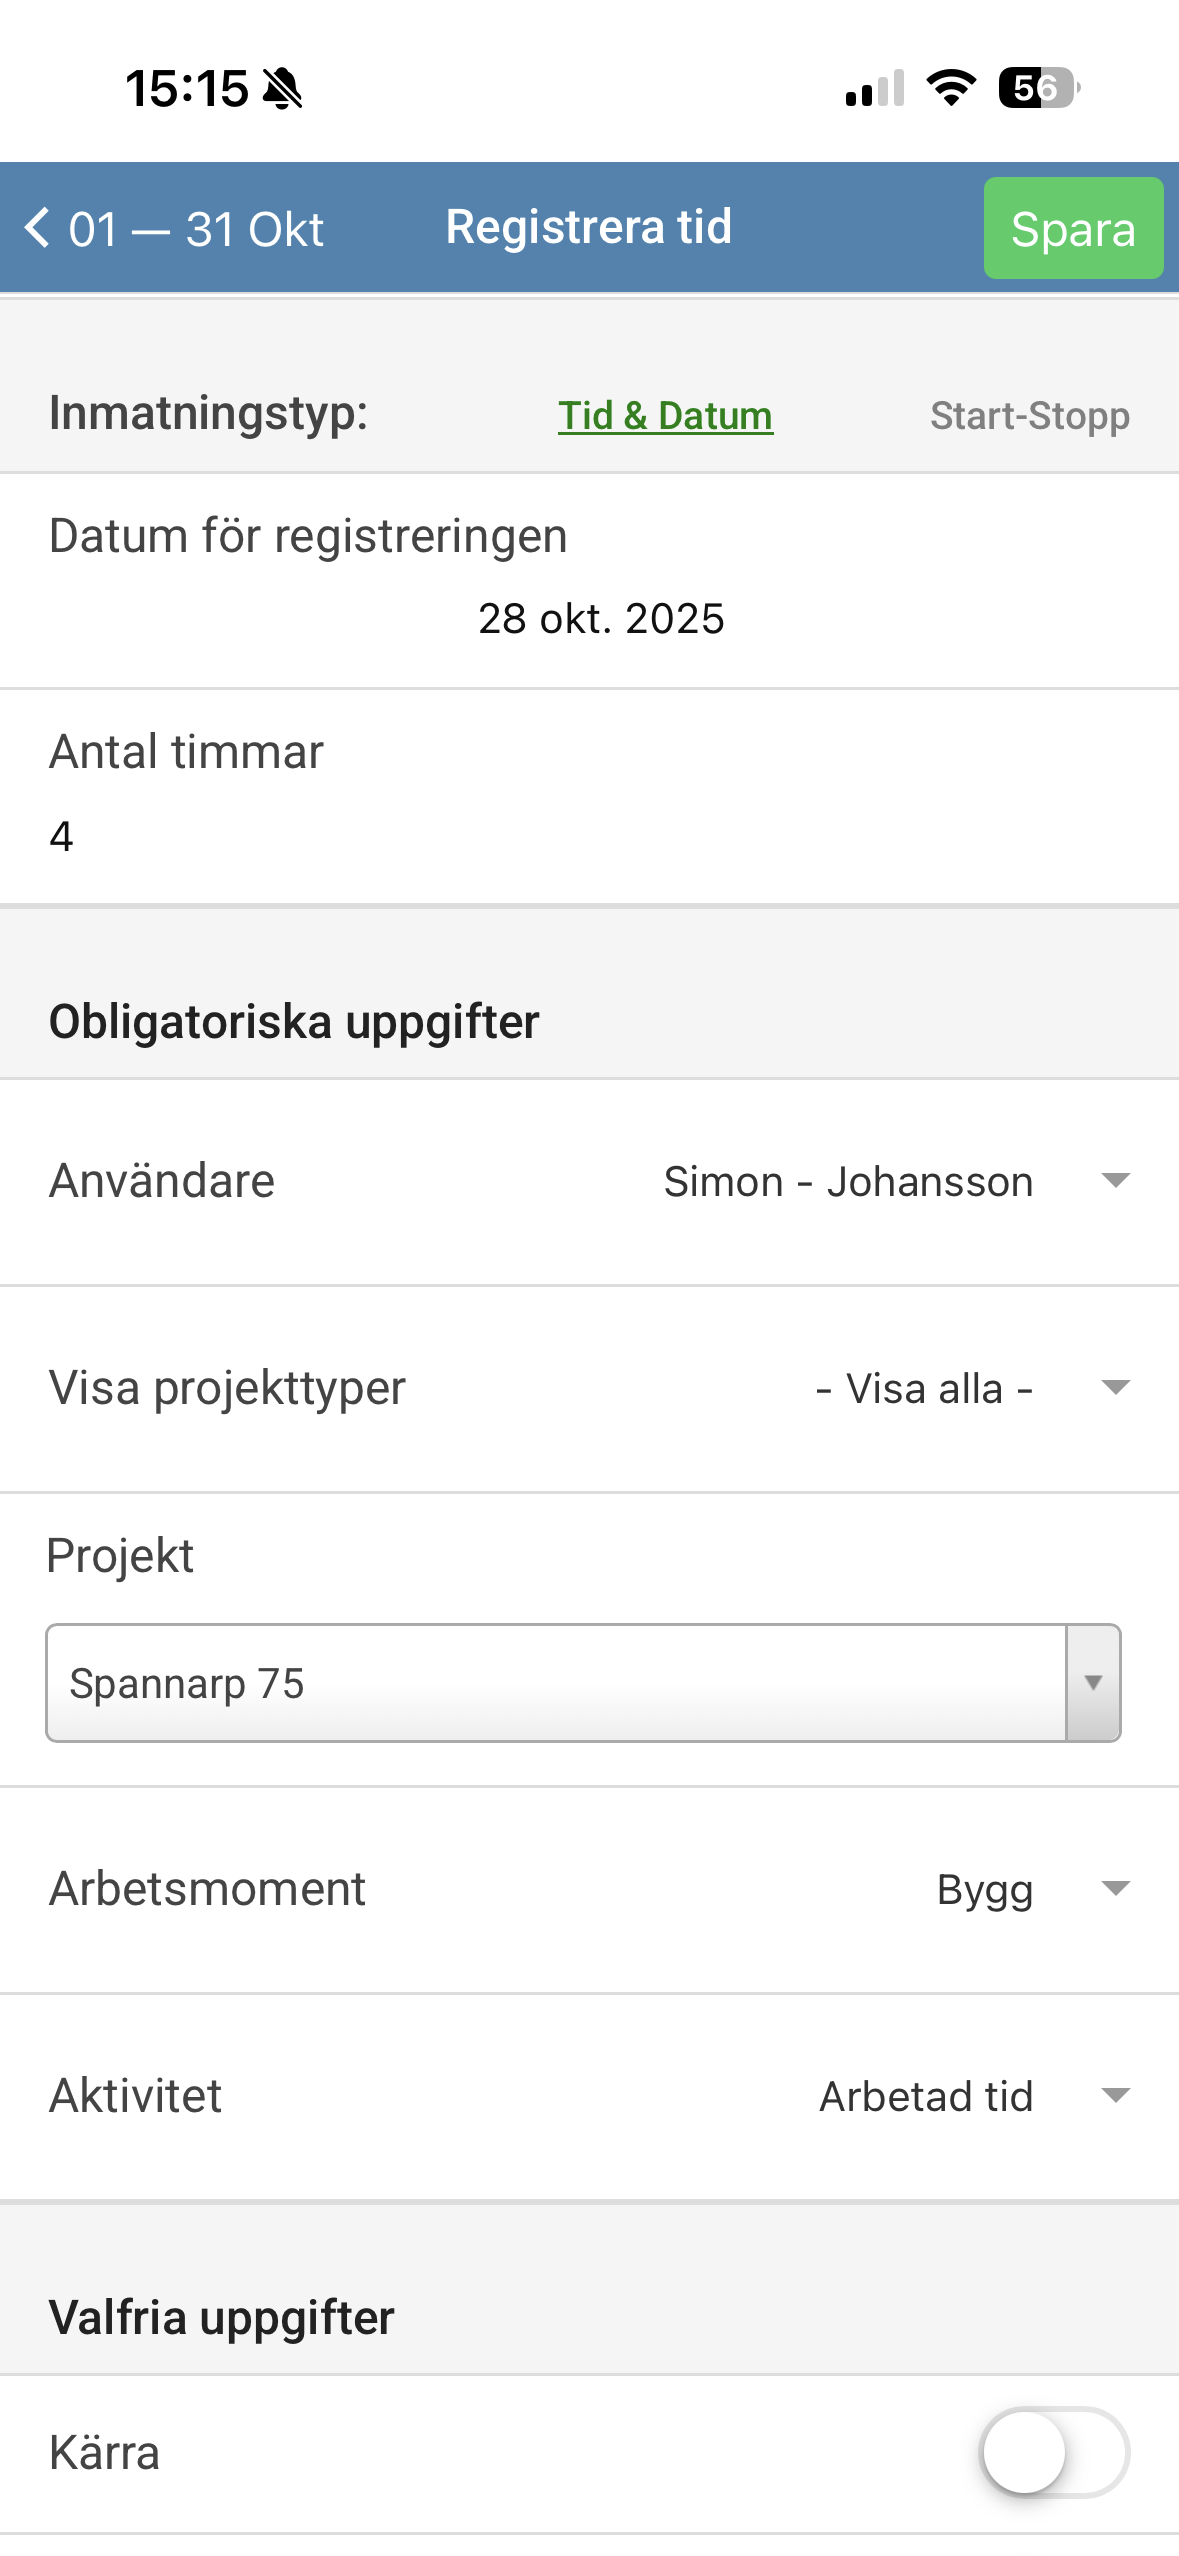Image resolution: width=1179 pixels, height=2556 pixels.
Task: Expand the Visa projekttyper dropdown arrow
Action: click(x=1115, y=1388)
